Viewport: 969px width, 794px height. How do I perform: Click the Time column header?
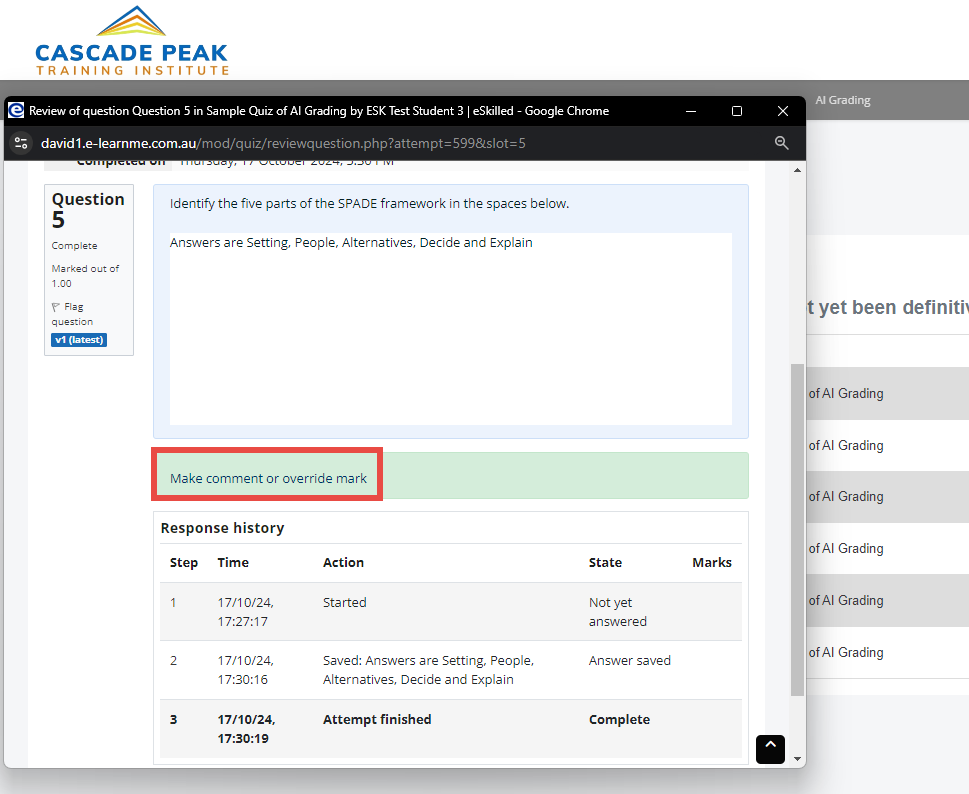click(x=233, y=562)
